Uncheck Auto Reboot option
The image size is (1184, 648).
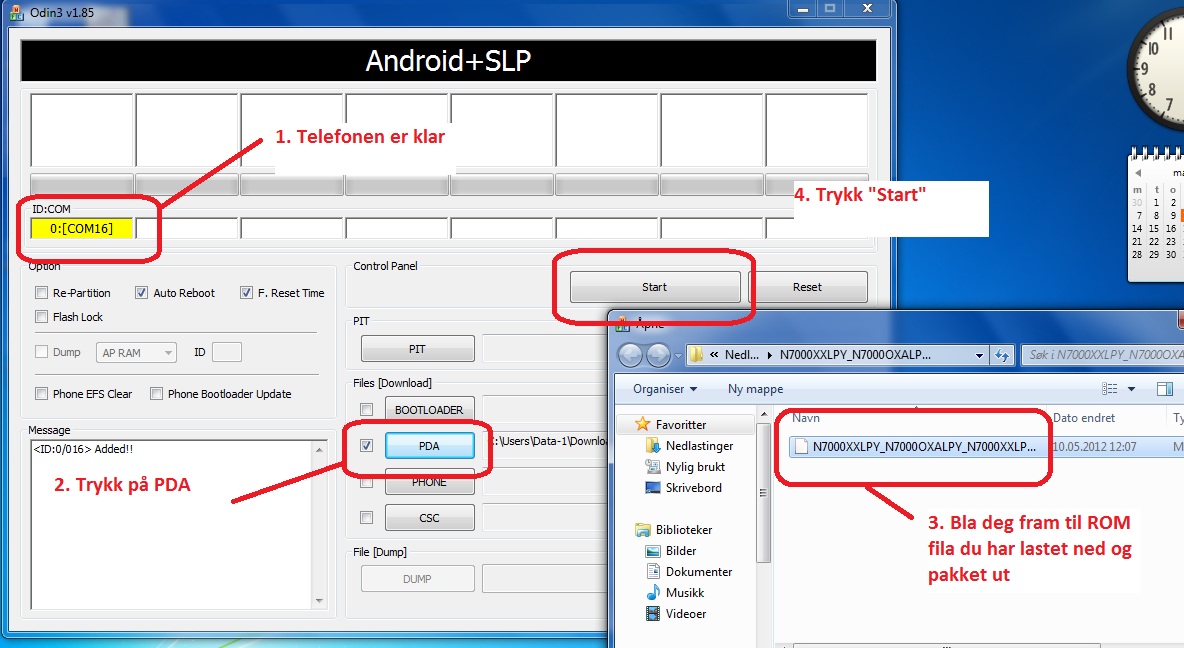coord(141,293)
